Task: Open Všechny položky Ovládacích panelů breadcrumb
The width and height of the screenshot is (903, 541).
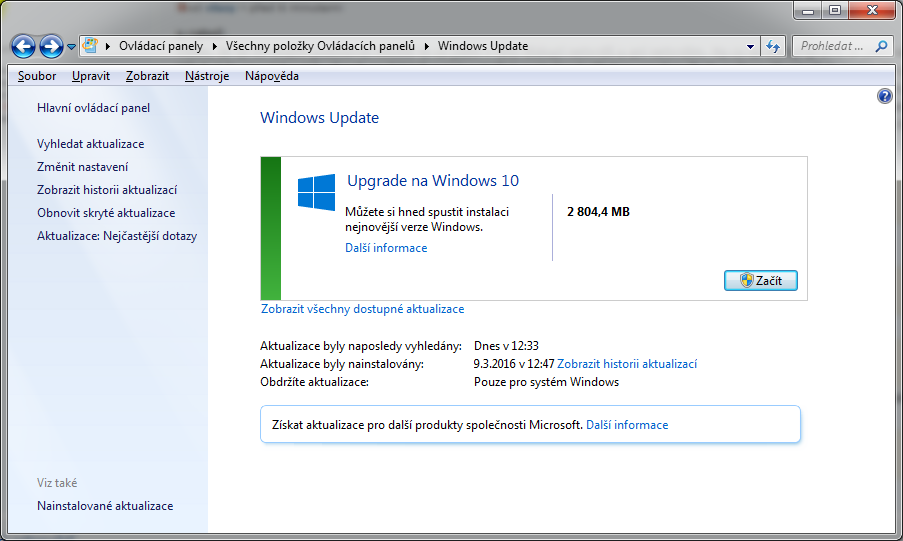Action: [320, 46]
